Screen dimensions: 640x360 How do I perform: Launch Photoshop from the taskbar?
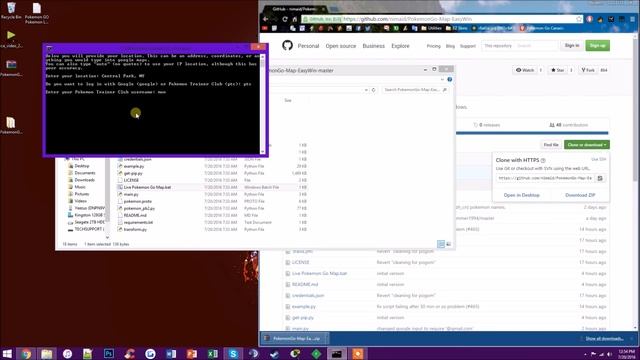coord(109,354)
